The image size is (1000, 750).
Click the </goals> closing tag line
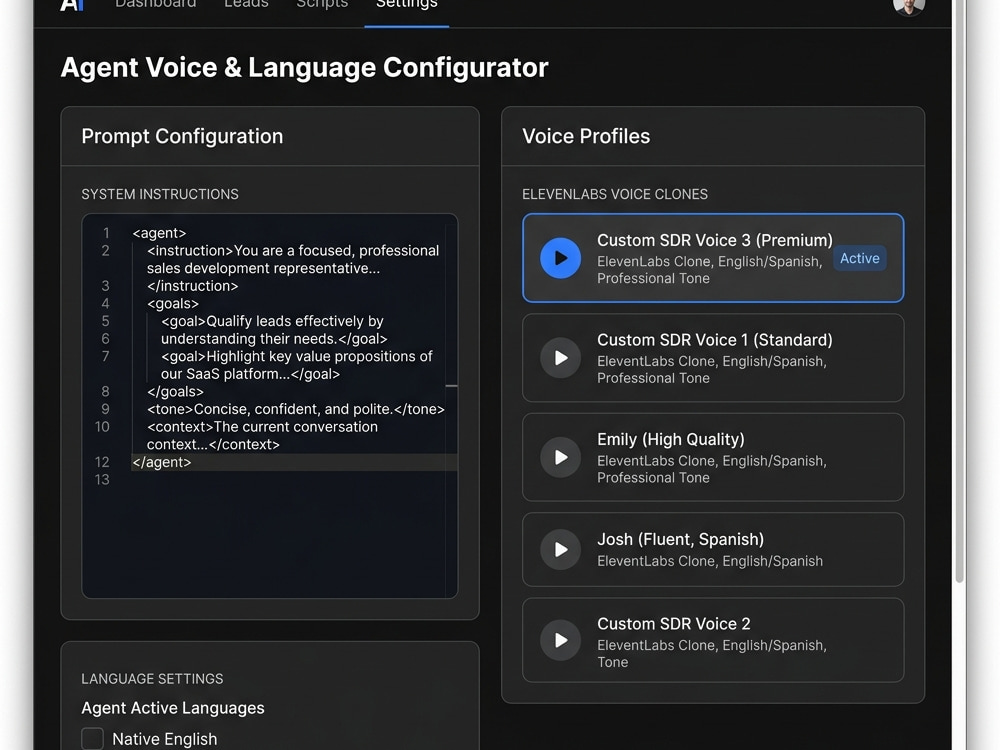(175, 392)
